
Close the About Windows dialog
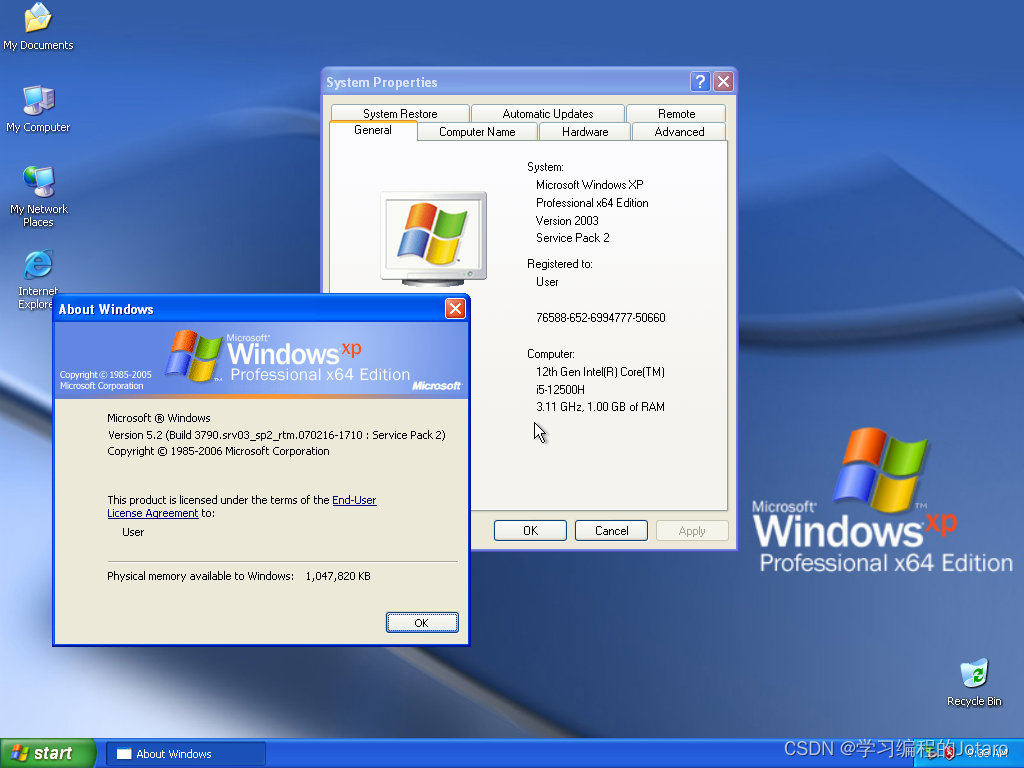pos(455,308)
